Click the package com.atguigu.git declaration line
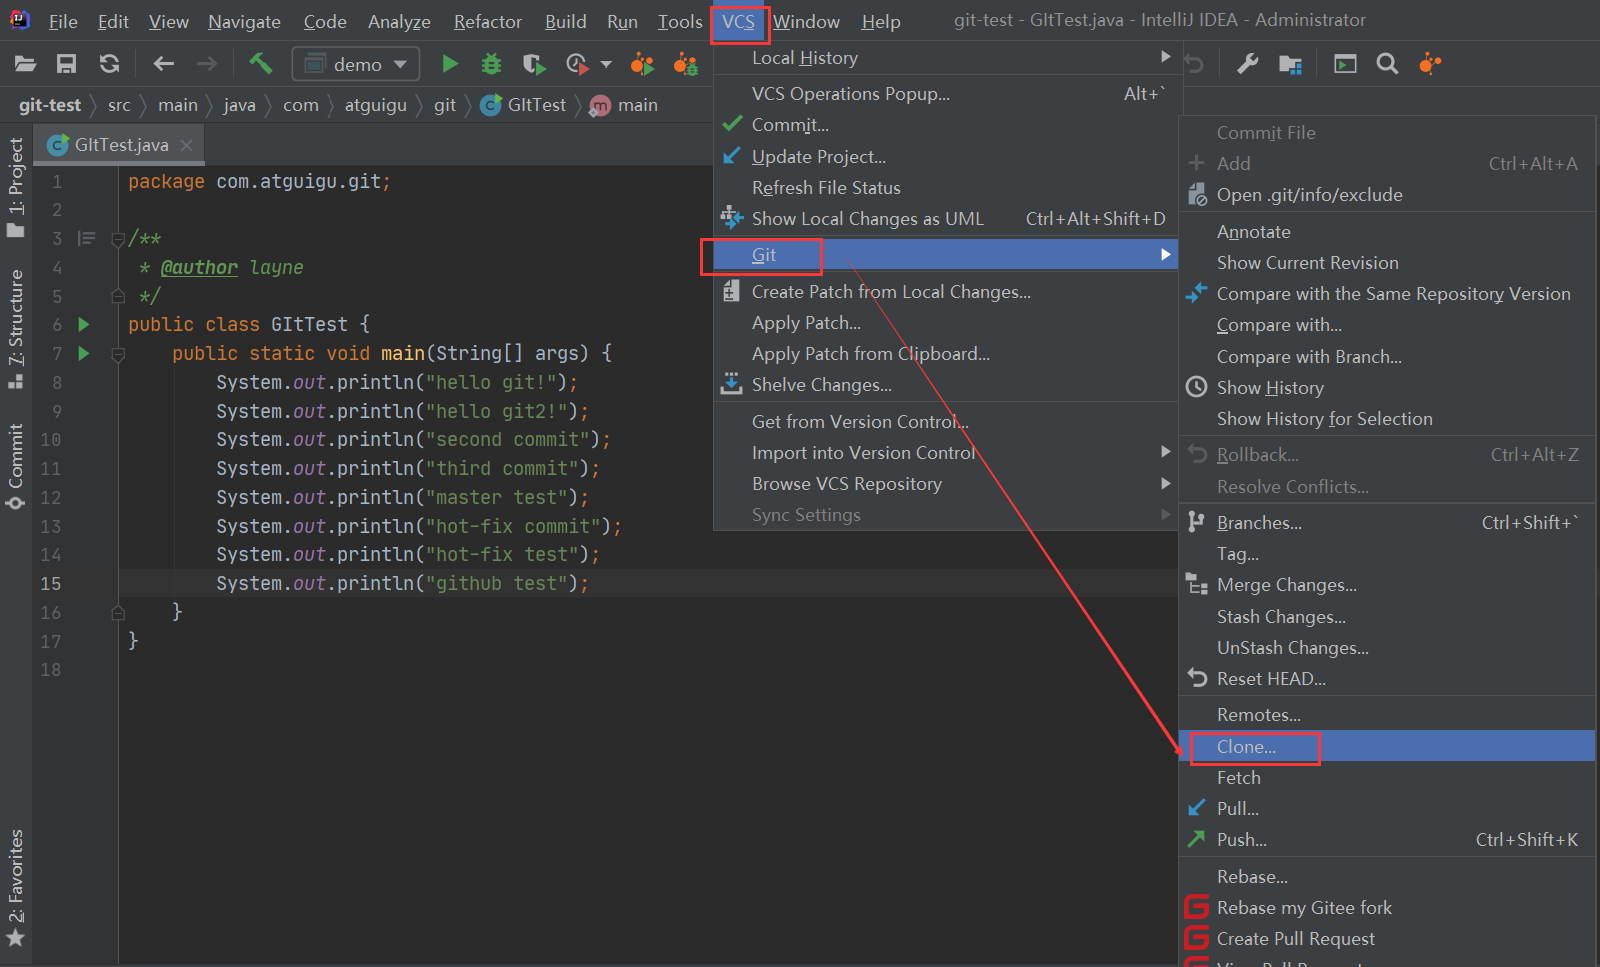 pos(259,181)
